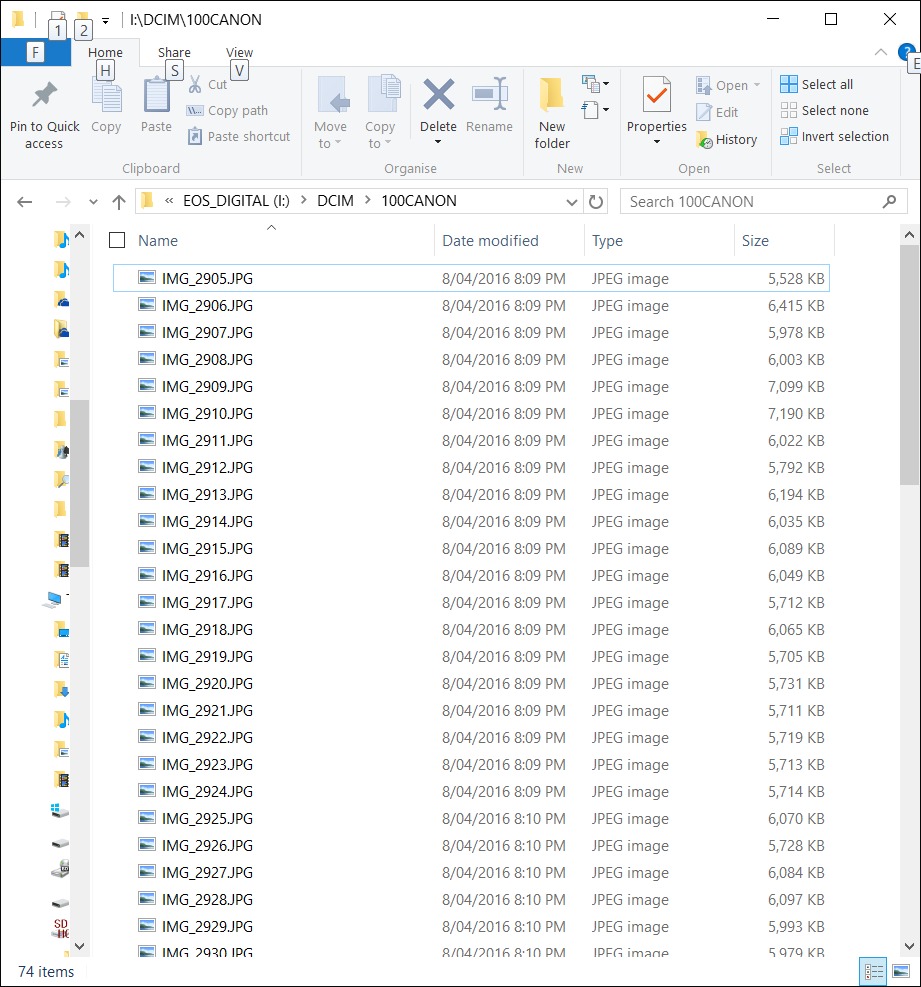Click the SD card drive icon in navigation pane
Screen dimensions: 921x987
(x=60, y=928)
